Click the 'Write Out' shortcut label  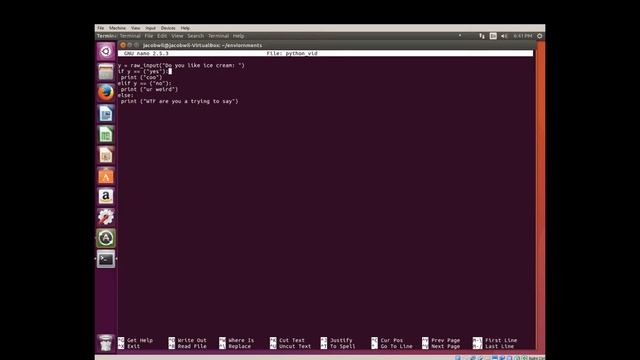pos(192,340)
